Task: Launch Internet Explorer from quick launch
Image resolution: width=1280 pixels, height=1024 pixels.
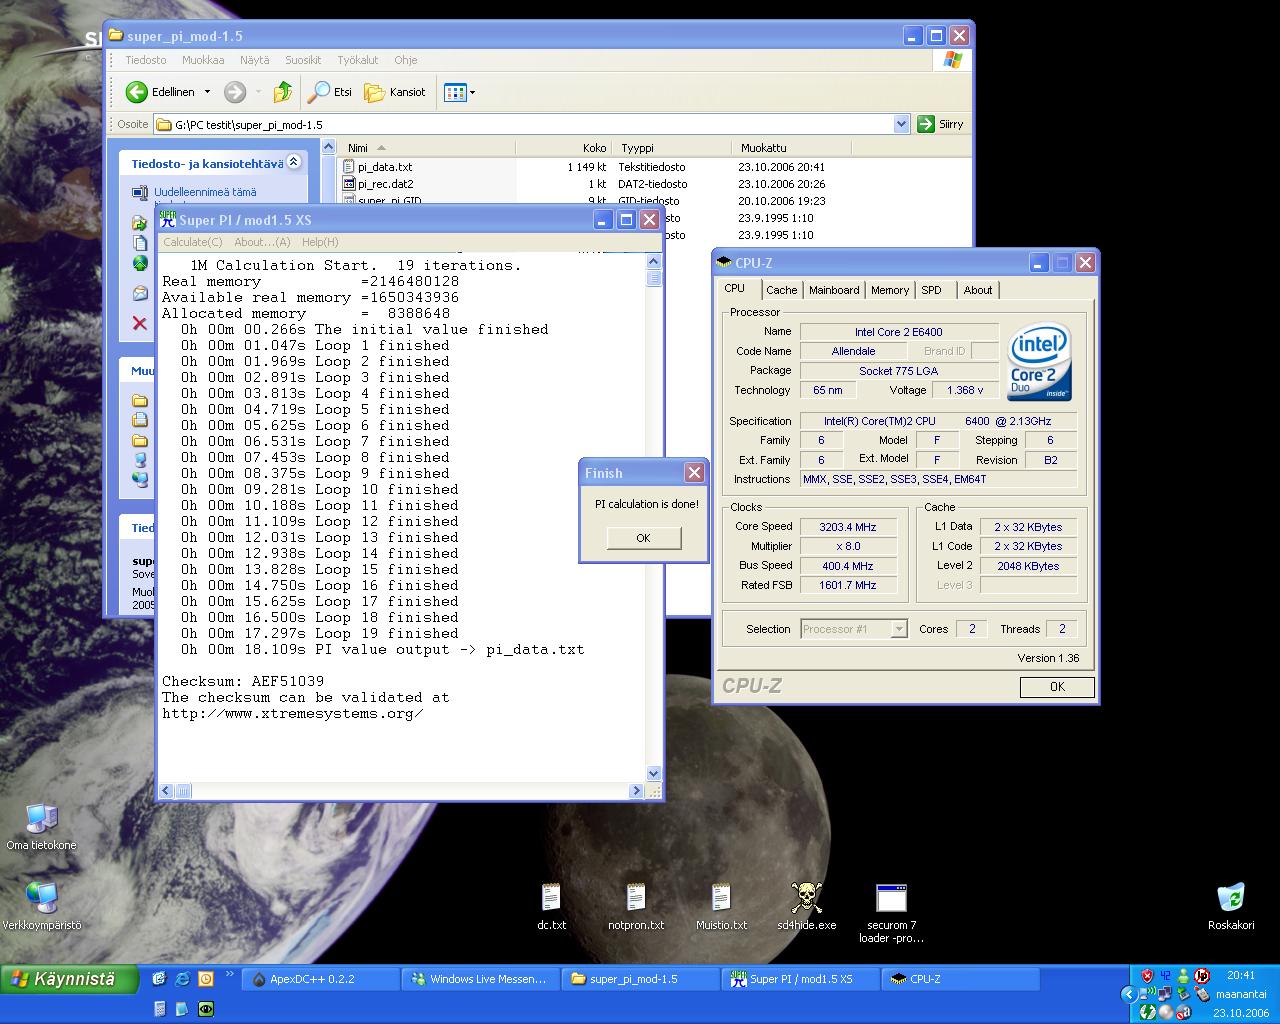Action: pyautogui.click(x=182, y=979)
